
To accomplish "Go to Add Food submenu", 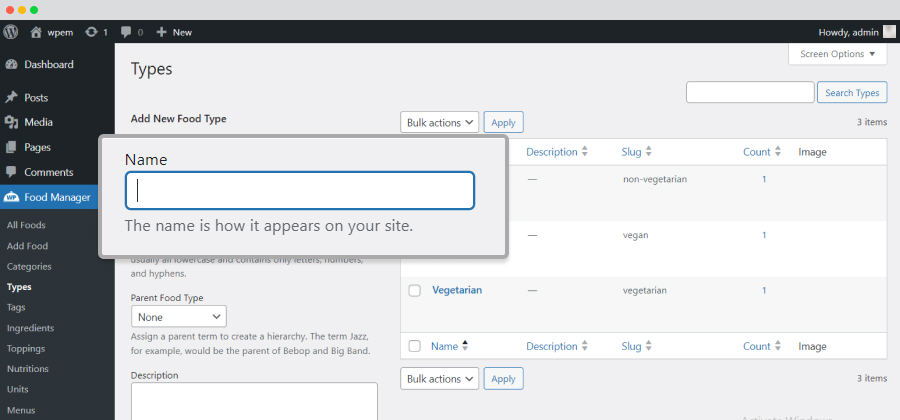I will [x=27, y=246].
